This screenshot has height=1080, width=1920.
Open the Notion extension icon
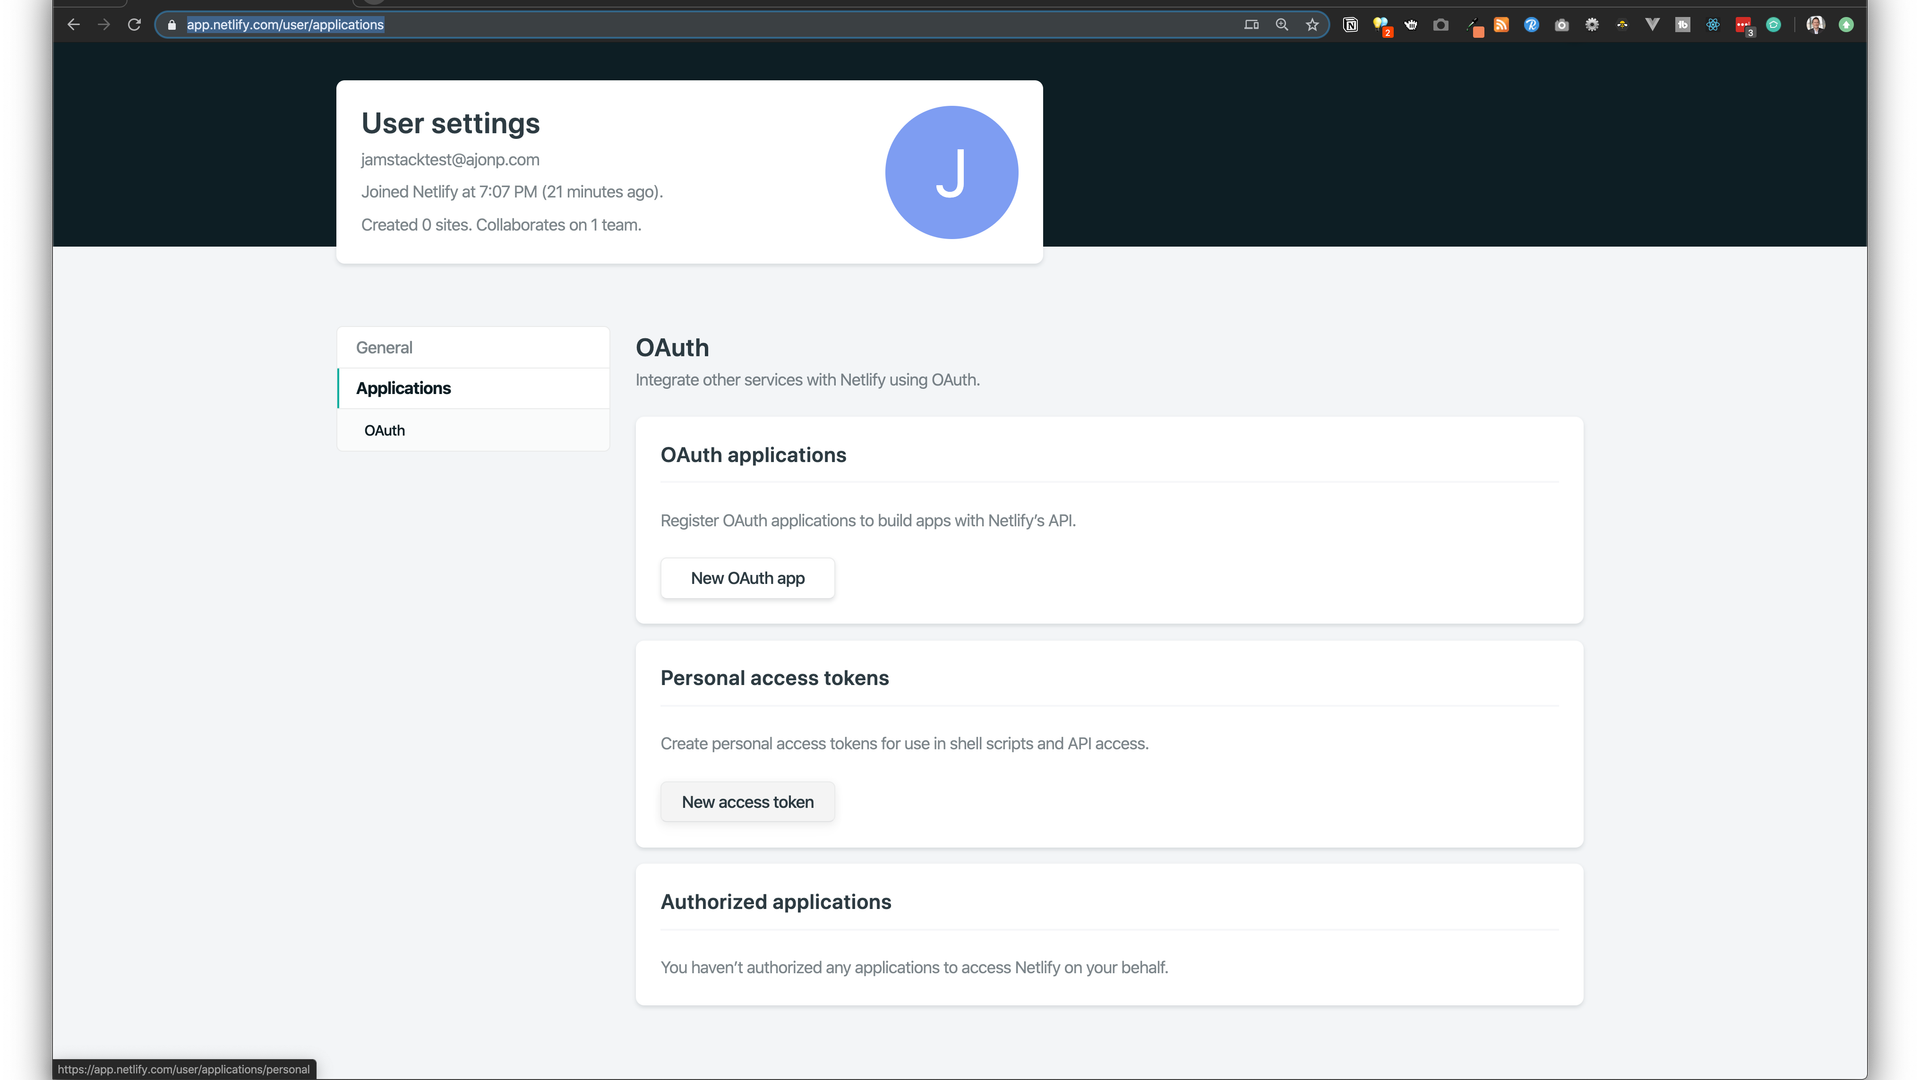point(1350,25)
